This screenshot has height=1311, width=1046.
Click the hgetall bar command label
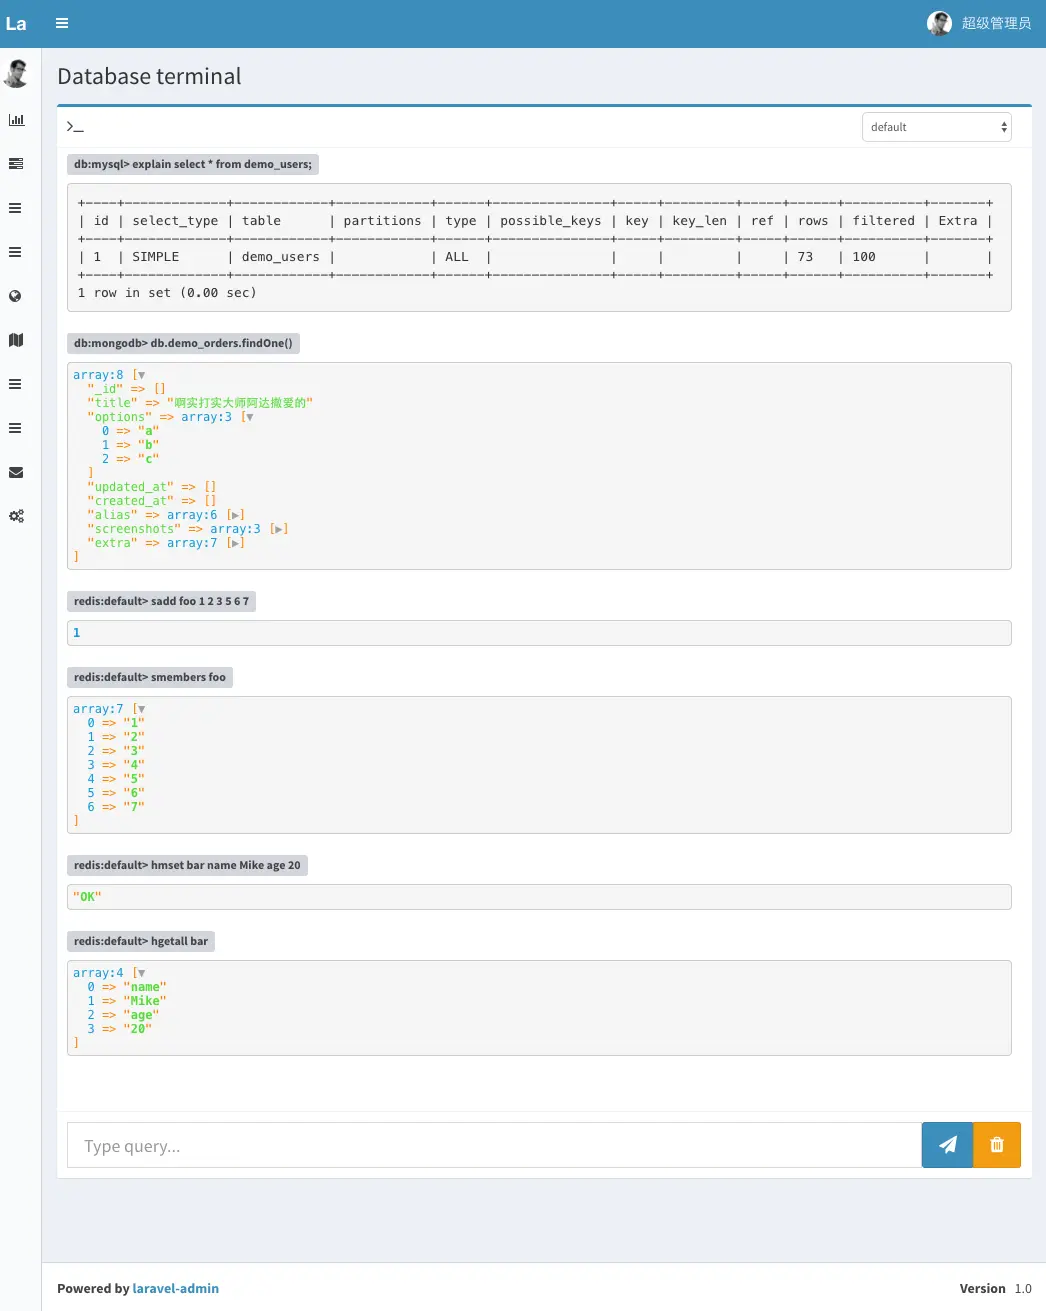[x=141, y=941]
